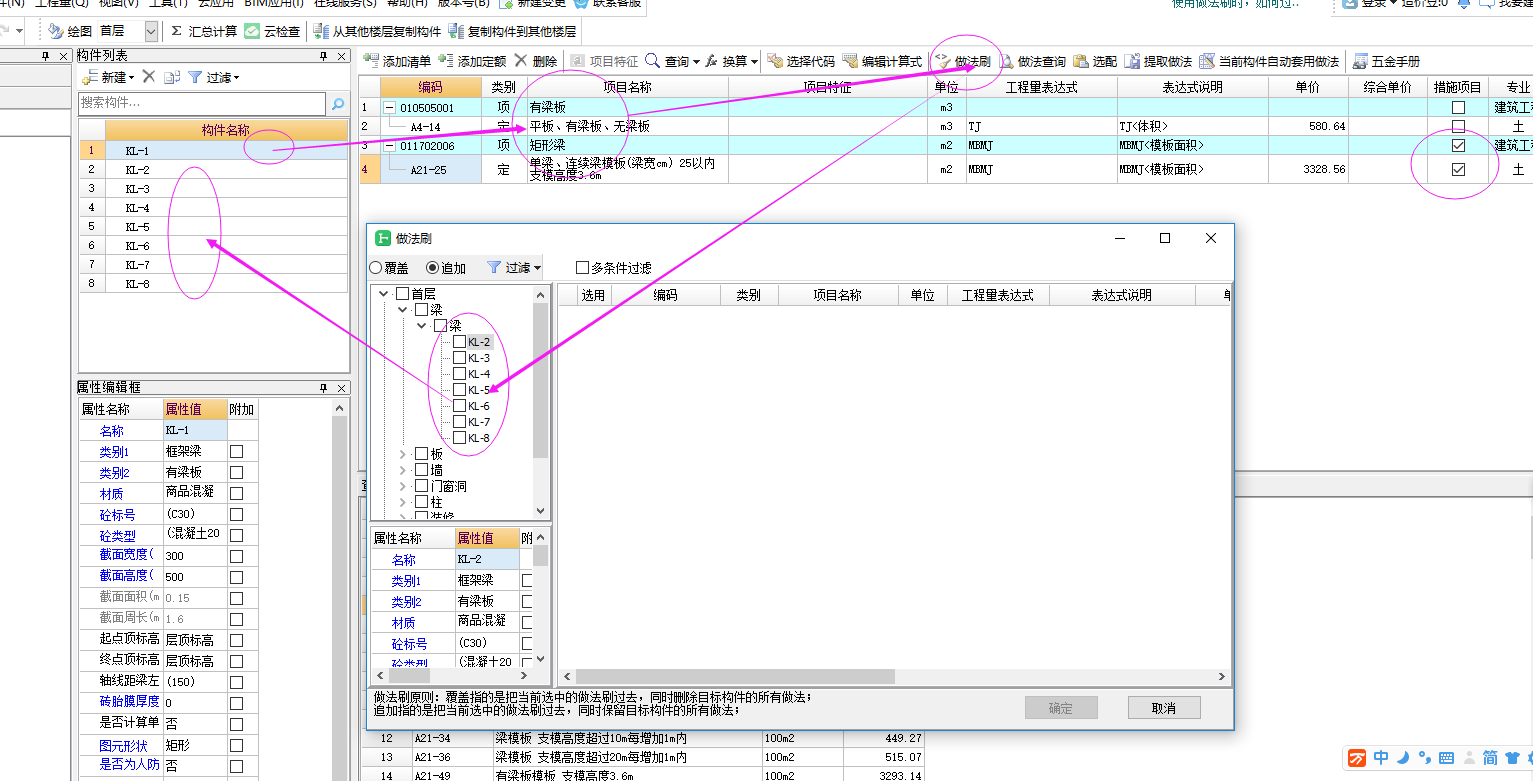Click the 简 tray icon

(1489, 758)
